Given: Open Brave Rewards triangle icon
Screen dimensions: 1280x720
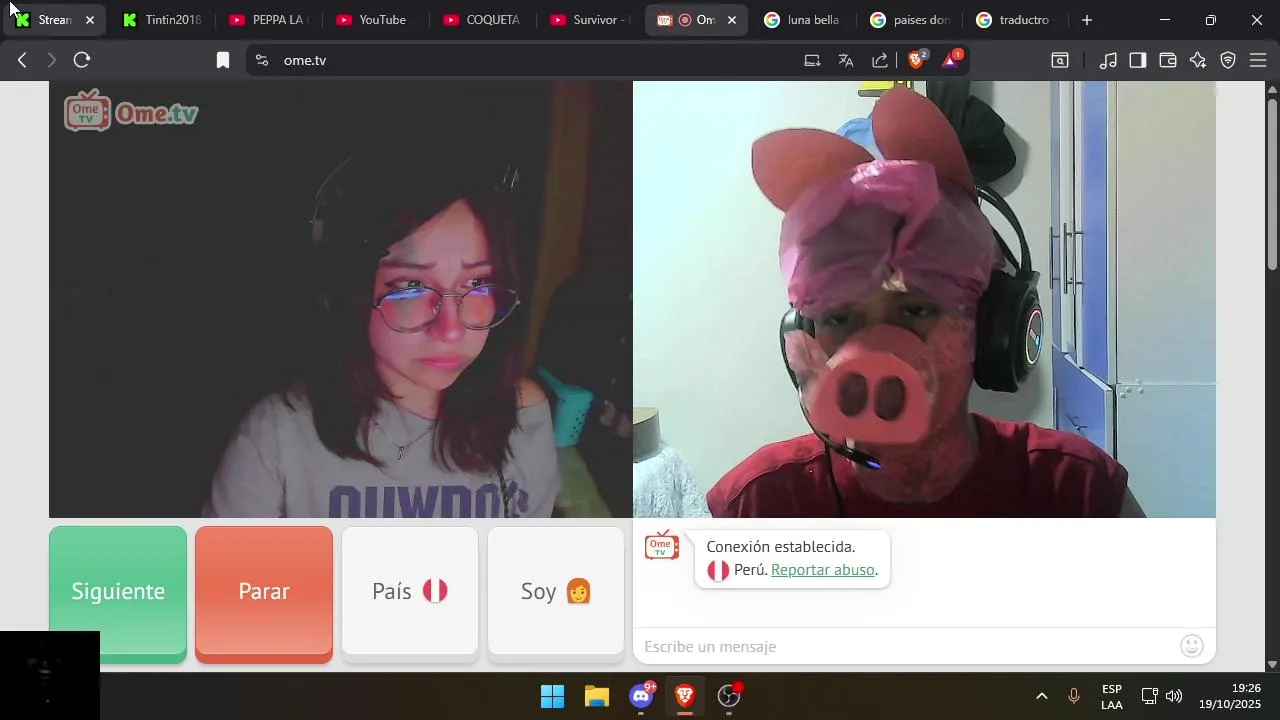Looking at the screenshot, I should click(x=951, y=59).
